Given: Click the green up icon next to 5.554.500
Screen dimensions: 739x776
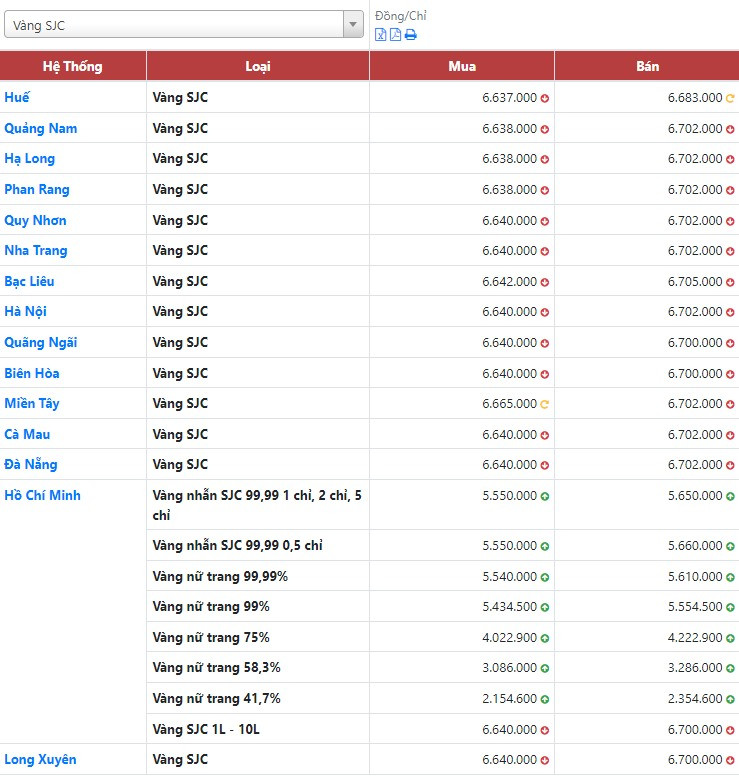Looking at the screenshot, I should 730,607.
